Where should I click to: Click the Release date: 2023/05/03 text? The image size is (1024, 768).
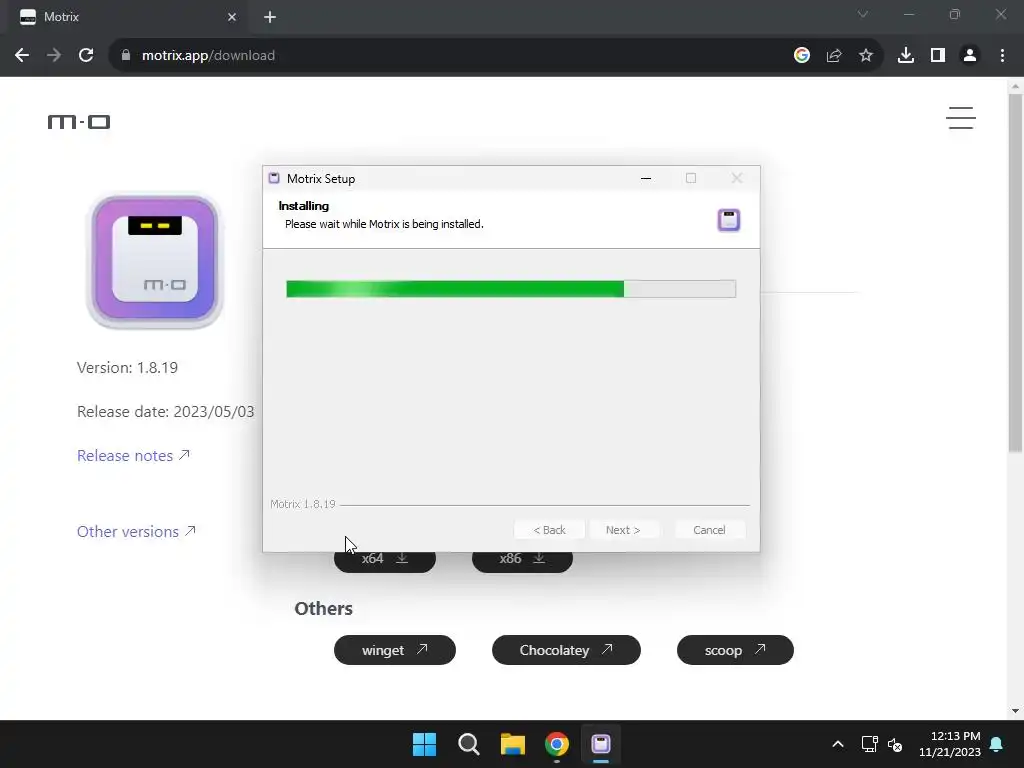(x=165, y=411)
